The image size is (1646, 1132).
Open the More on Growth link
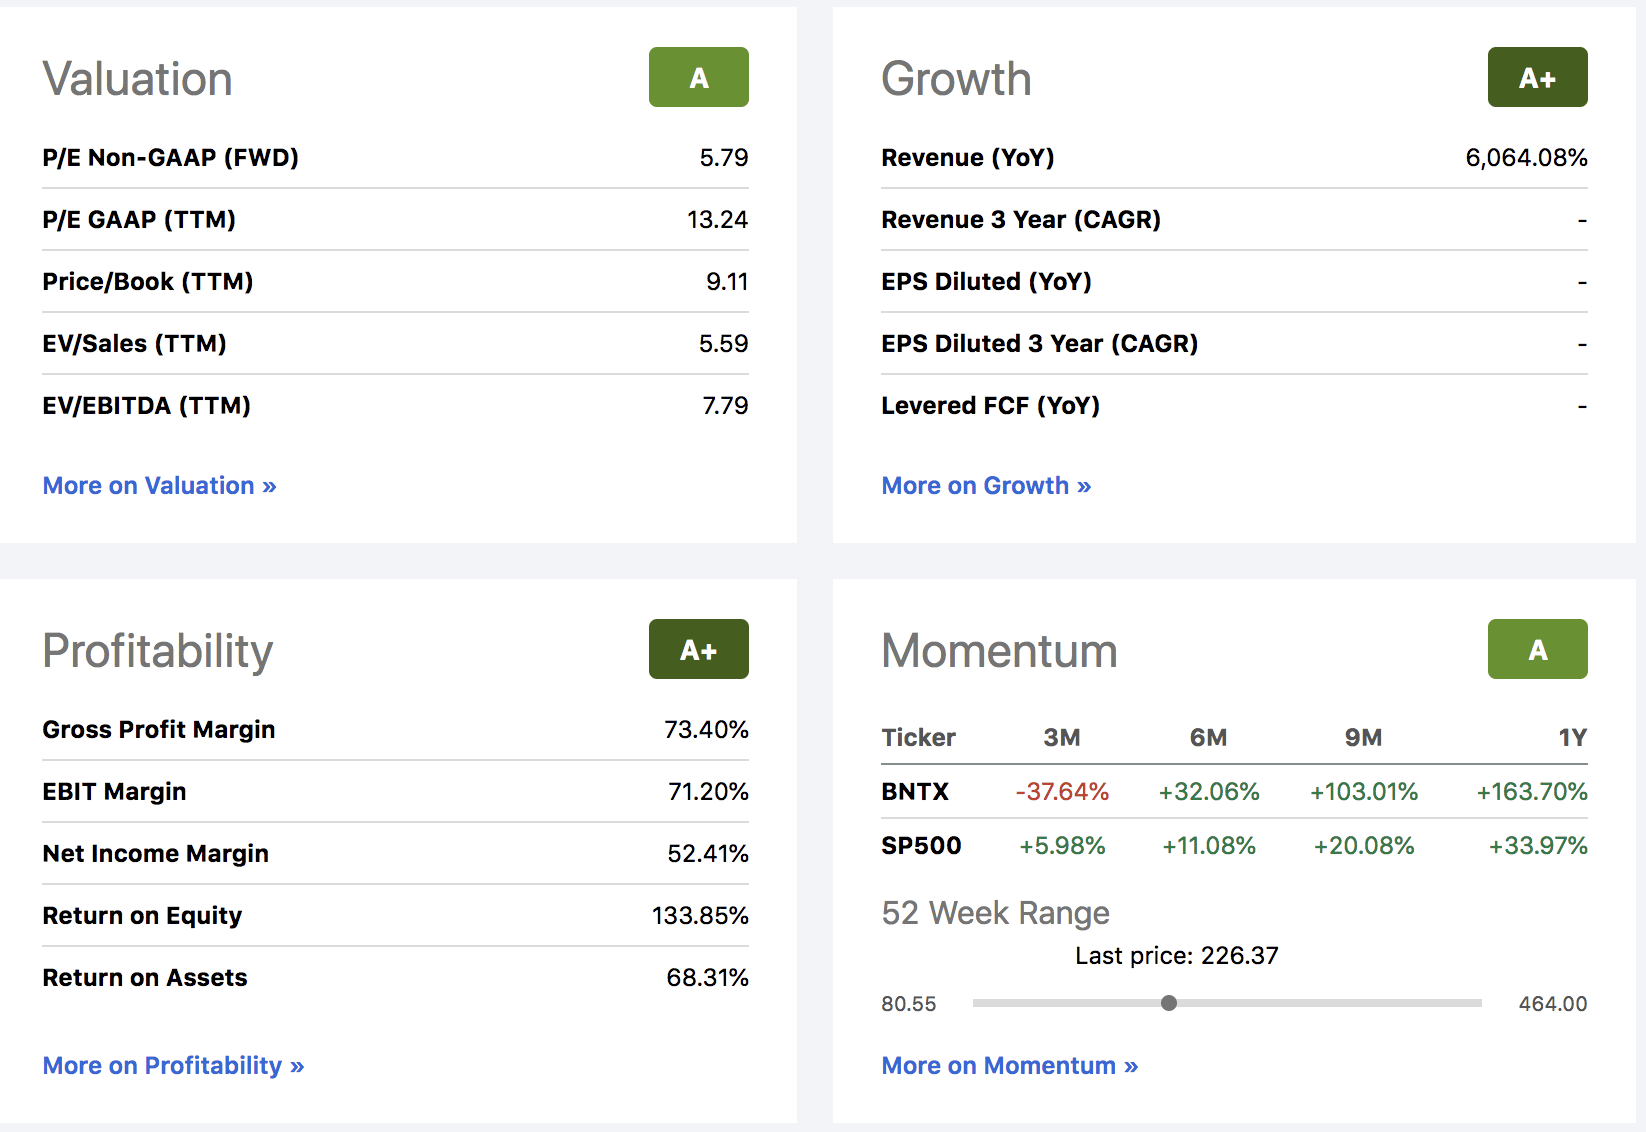[x=986, y=486]
